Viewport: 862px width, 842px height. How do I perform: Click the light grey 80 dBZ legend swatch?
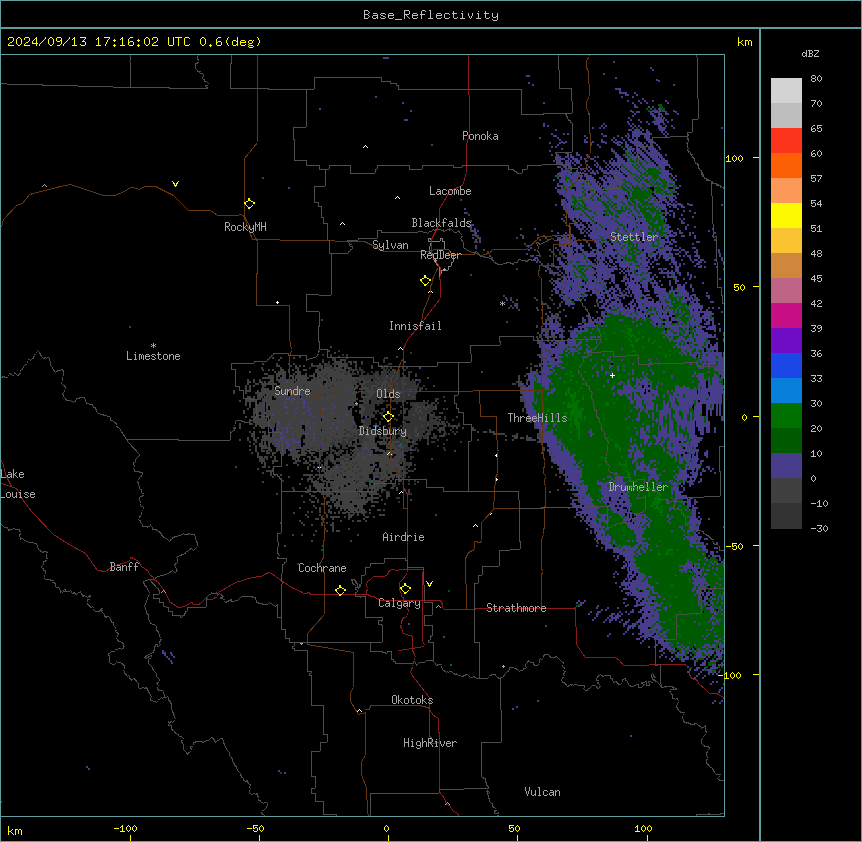(x=786, y=91)
